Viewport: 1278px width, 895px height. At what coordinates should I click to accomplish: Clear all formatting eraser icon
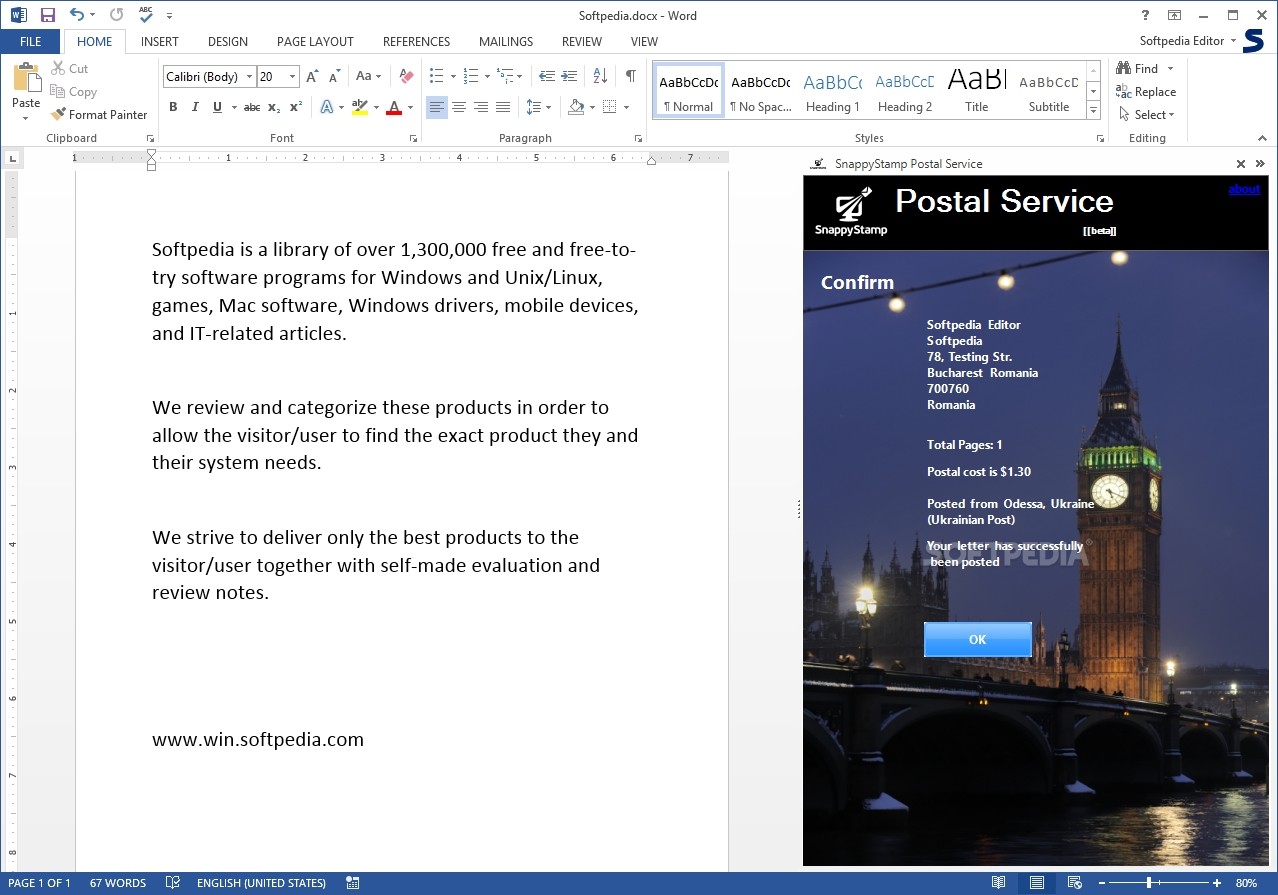(x=406, y=76)
